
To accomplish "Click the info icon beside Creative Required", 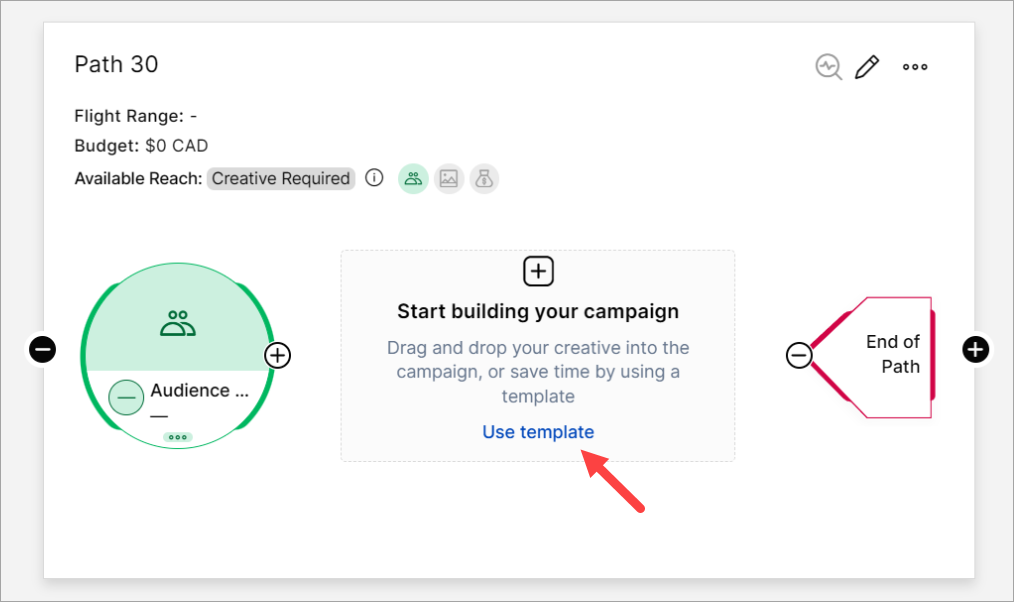I will pos(374,179).
